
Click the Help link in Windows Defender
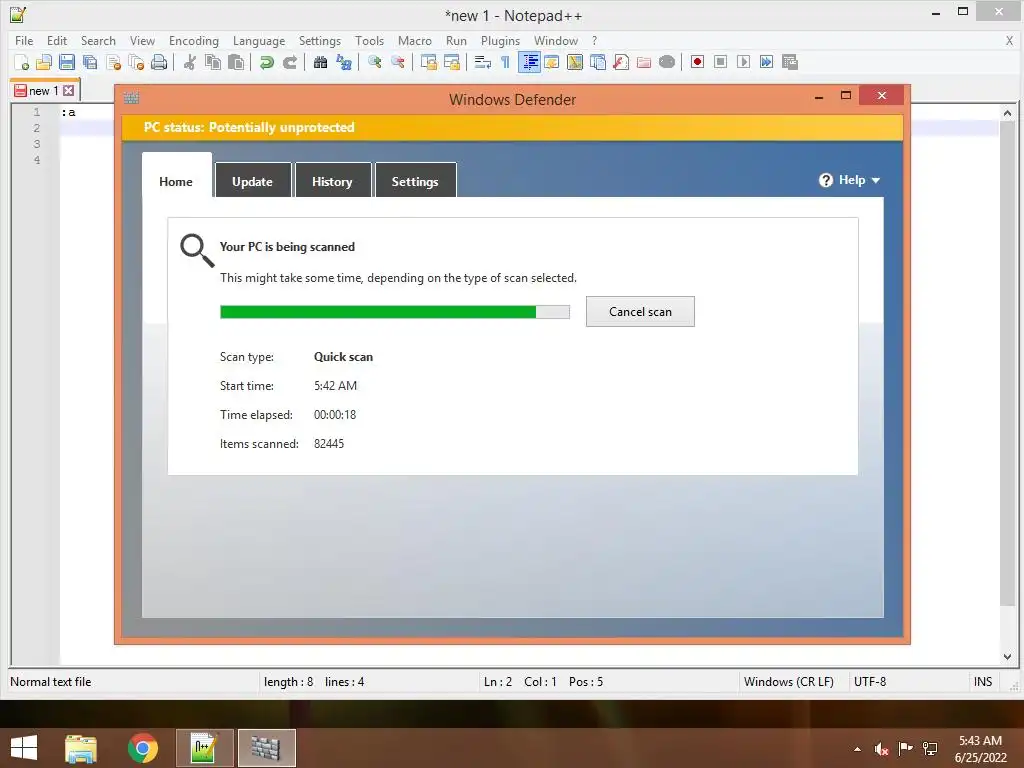pos(852,180)
